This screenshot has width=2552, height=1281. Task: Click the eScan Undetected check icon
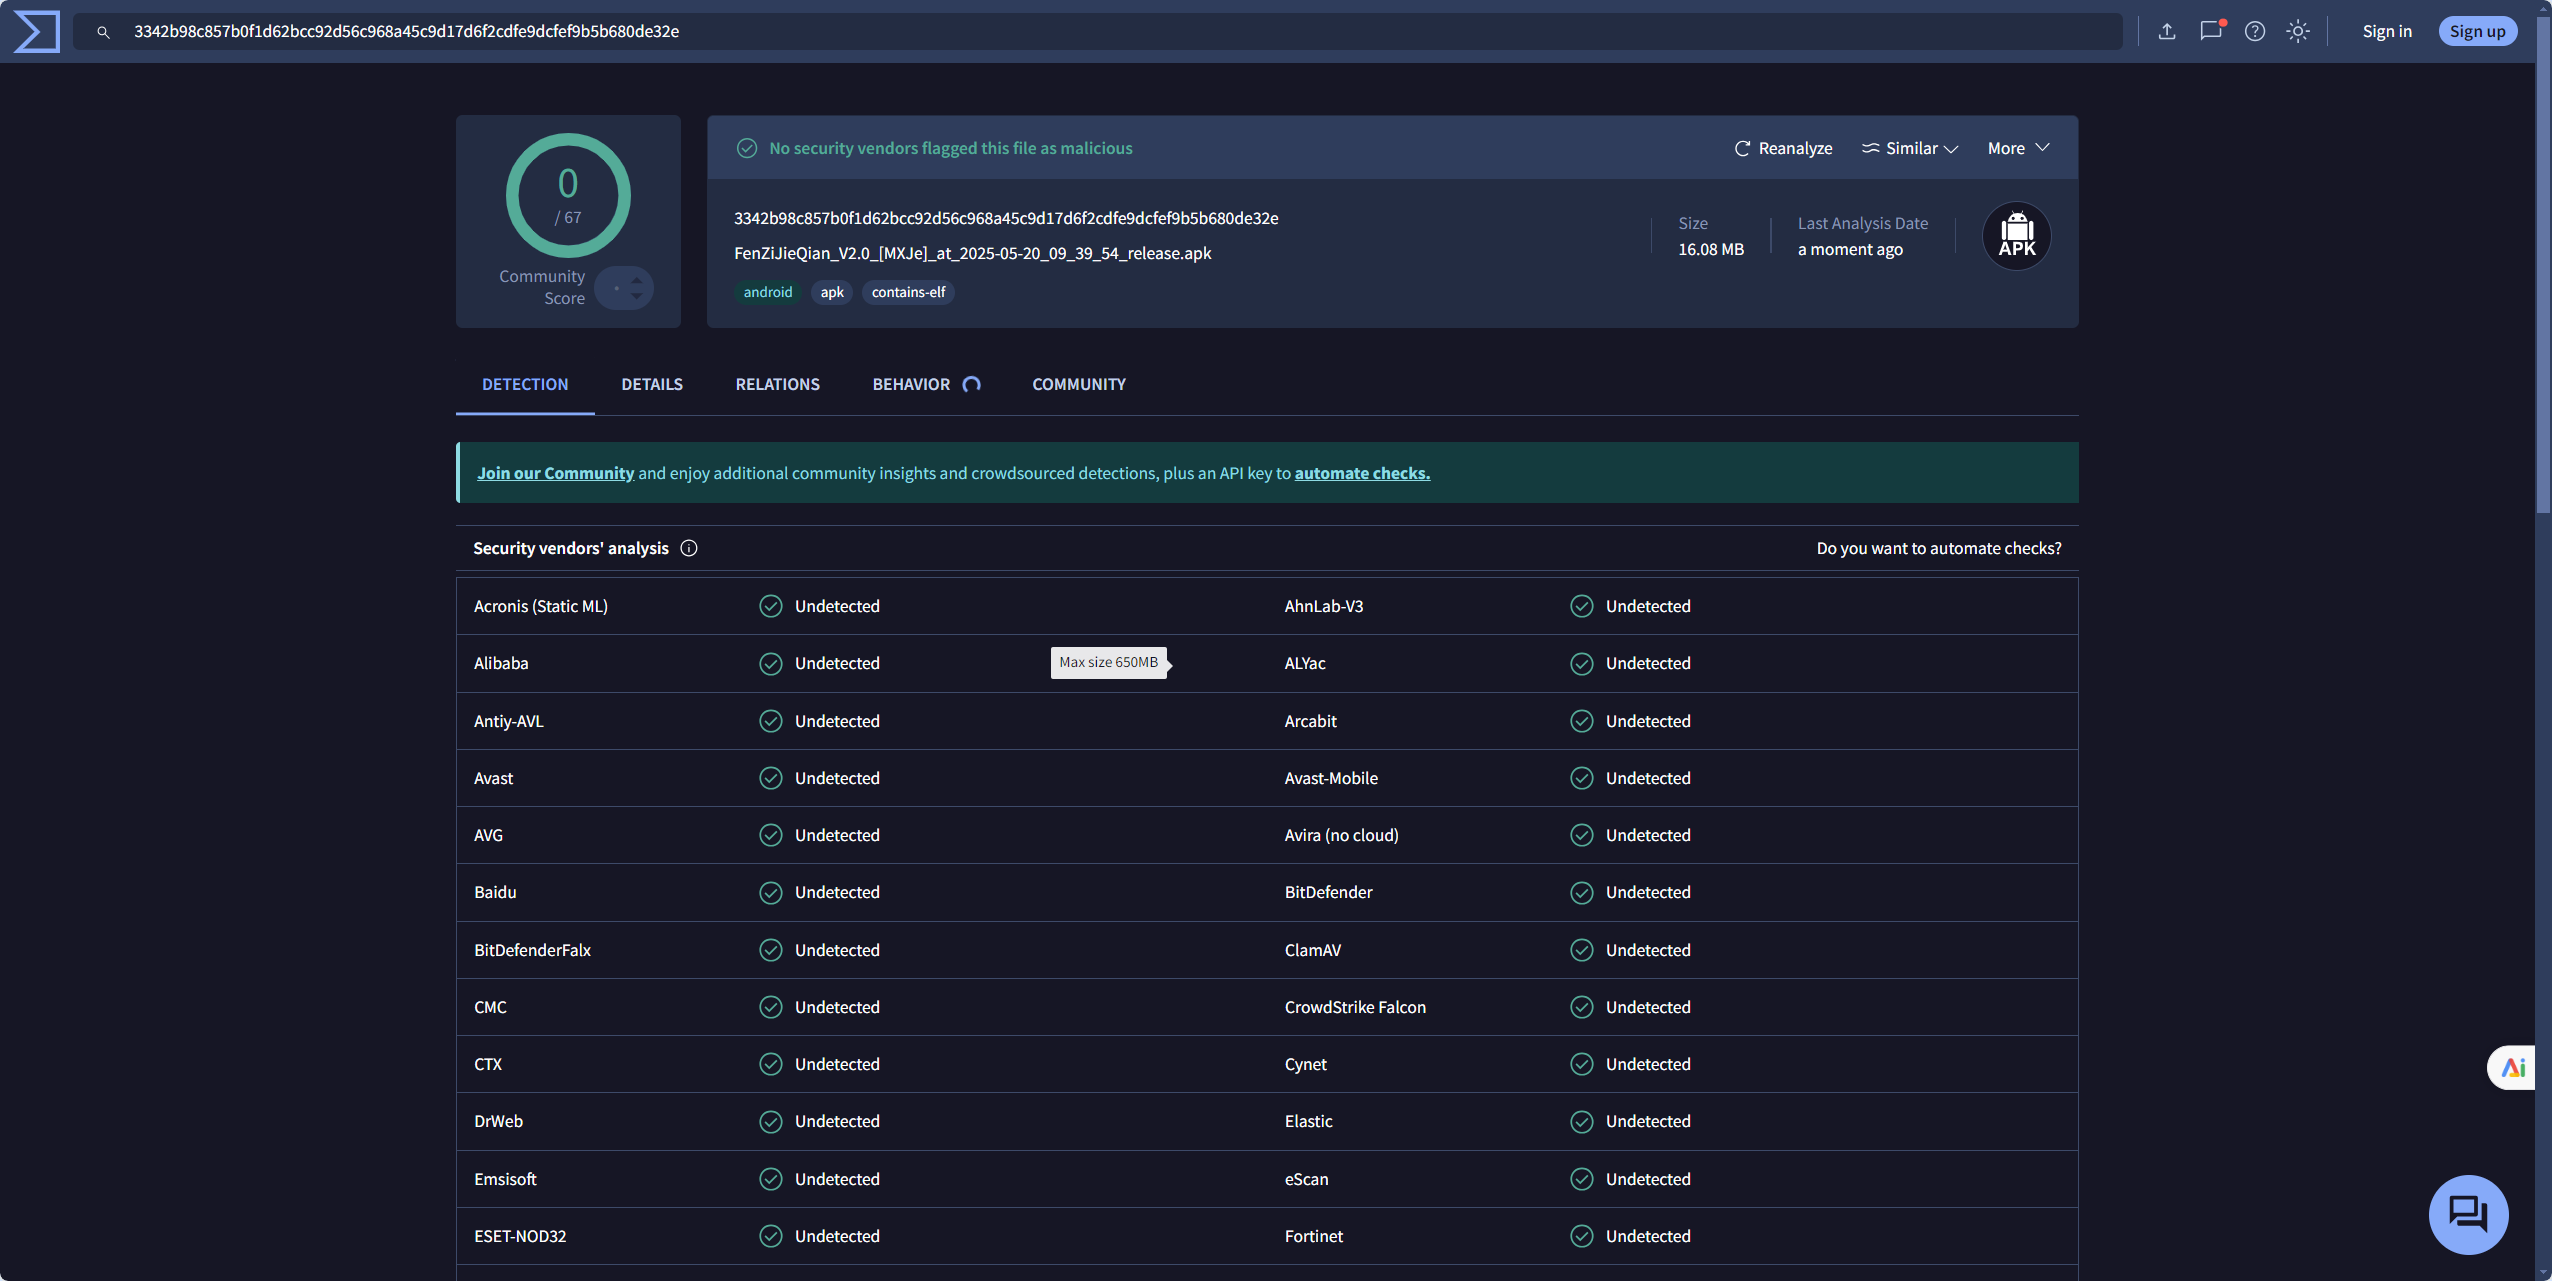[x=1581, y=1179]
